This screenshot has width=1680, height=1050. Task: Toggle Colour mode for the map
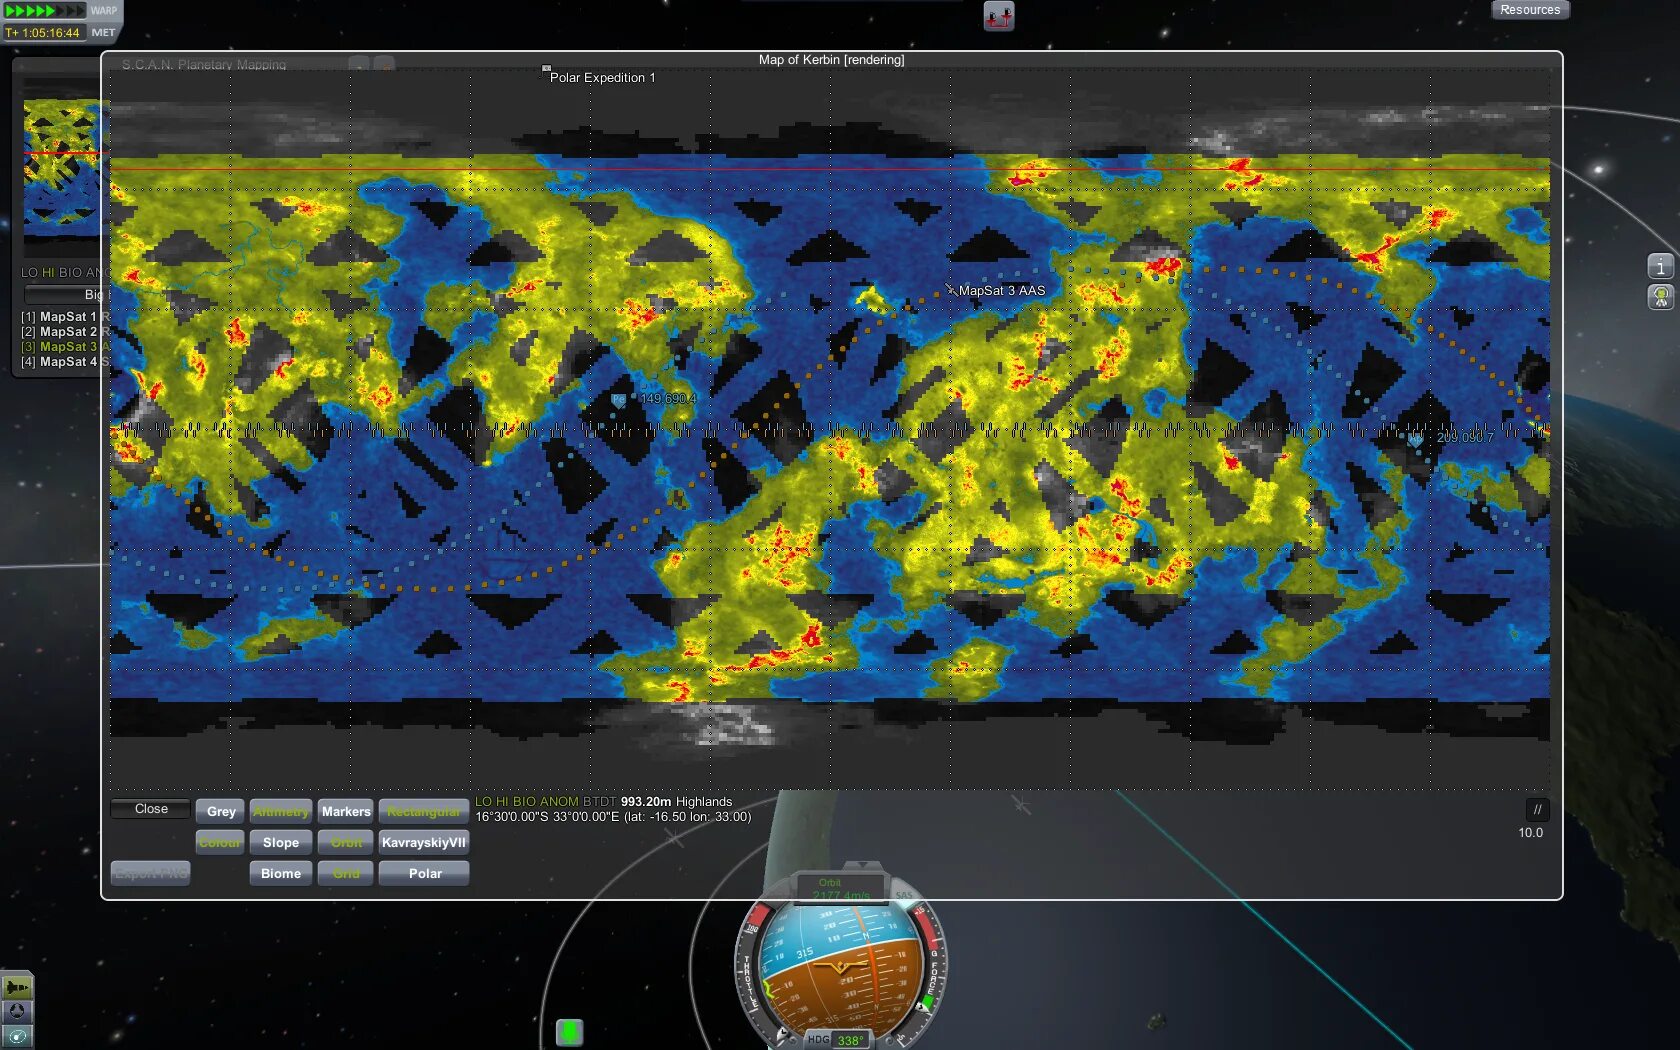pos(220,843)
